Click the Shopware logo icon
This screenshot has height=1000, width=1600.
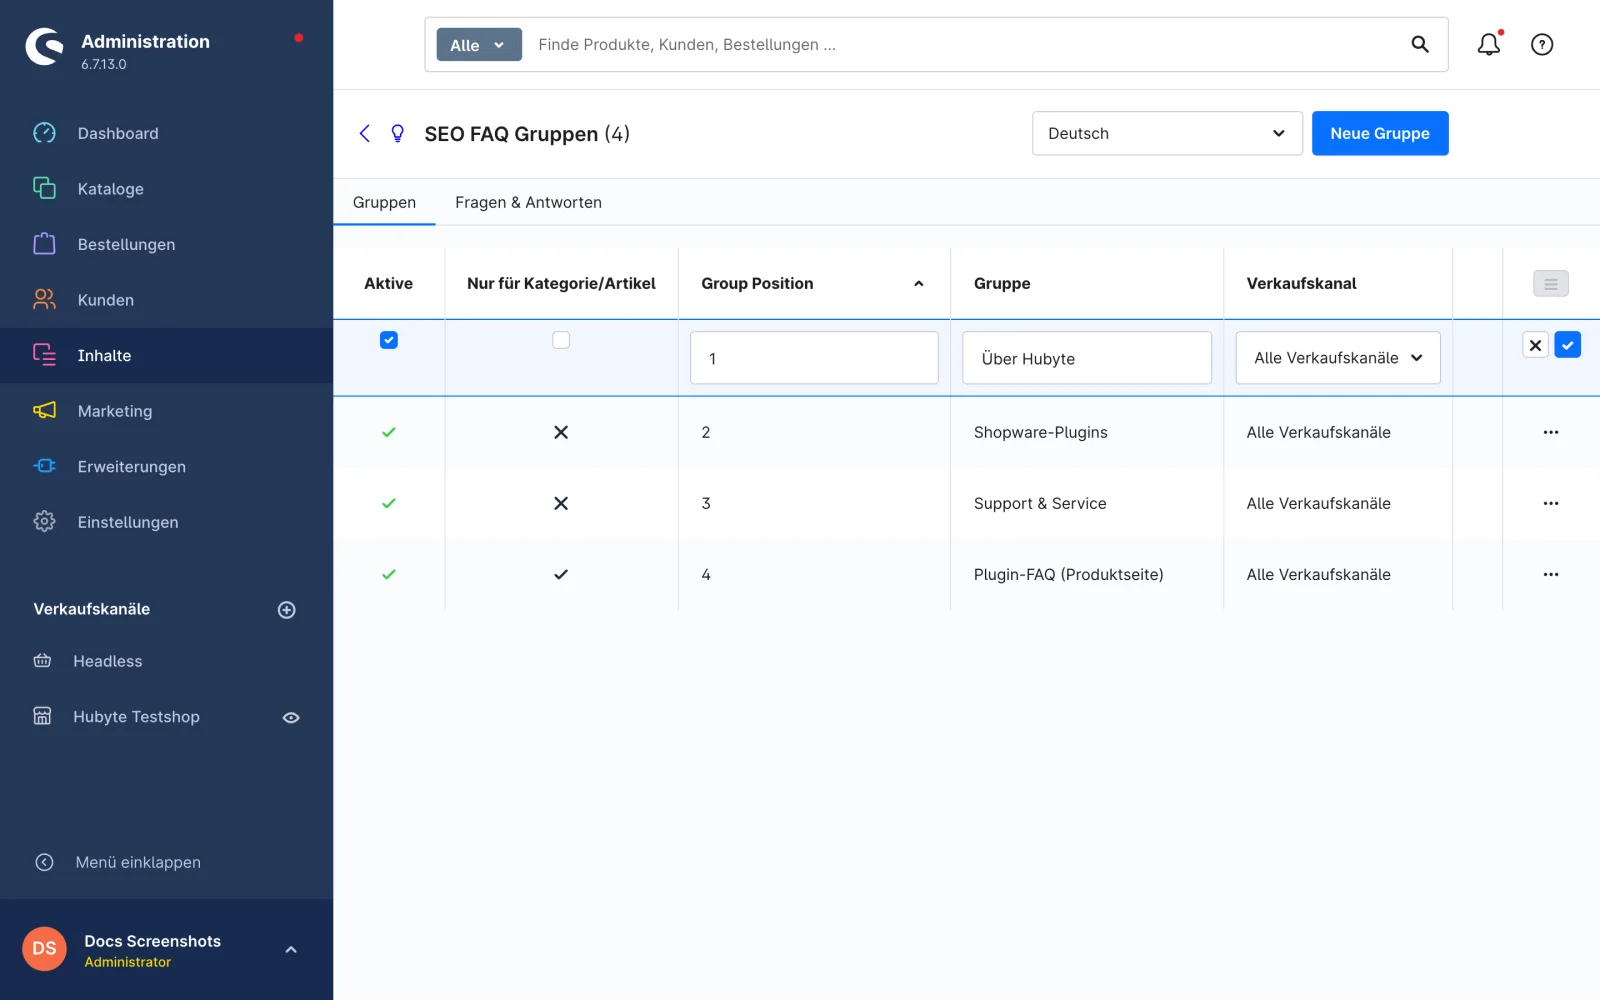tap(44, 46)
